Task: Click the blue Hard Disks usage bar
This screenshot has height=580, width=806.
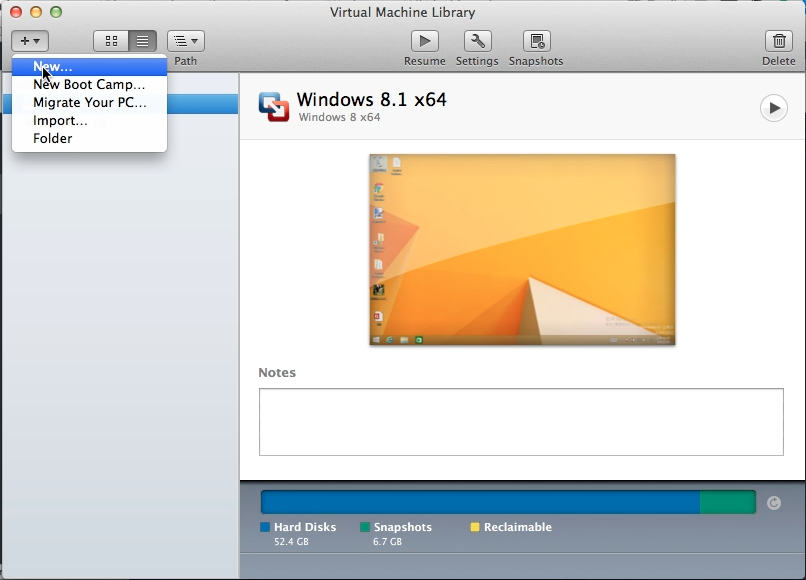Action: point(480,502)
